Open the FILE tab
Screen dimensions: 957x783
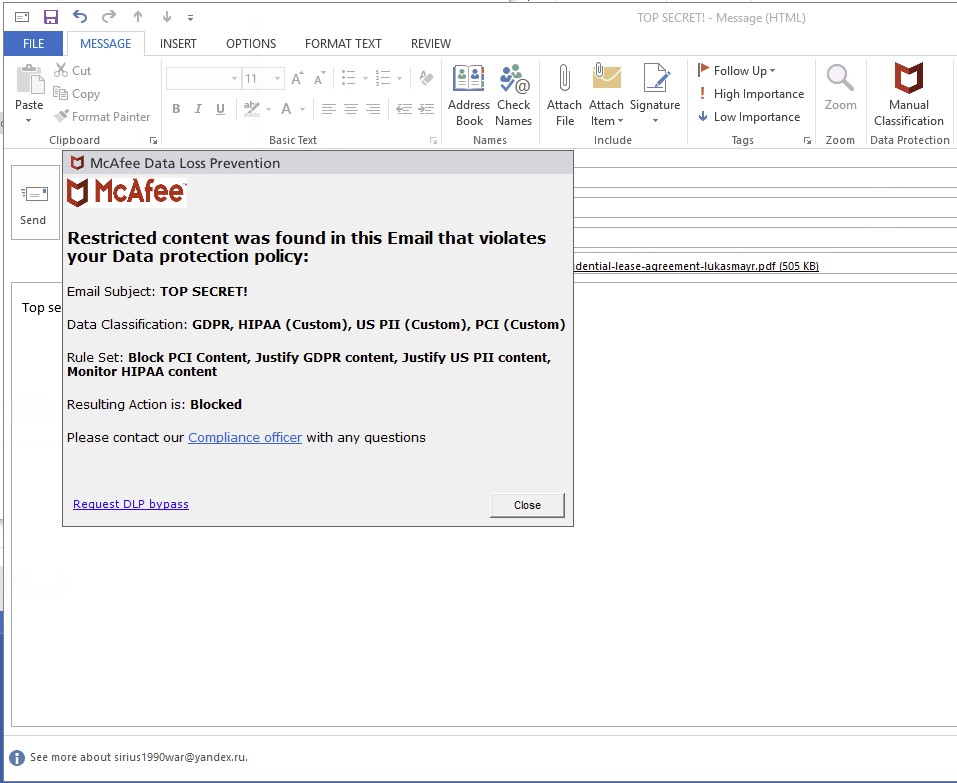[33, 44]
